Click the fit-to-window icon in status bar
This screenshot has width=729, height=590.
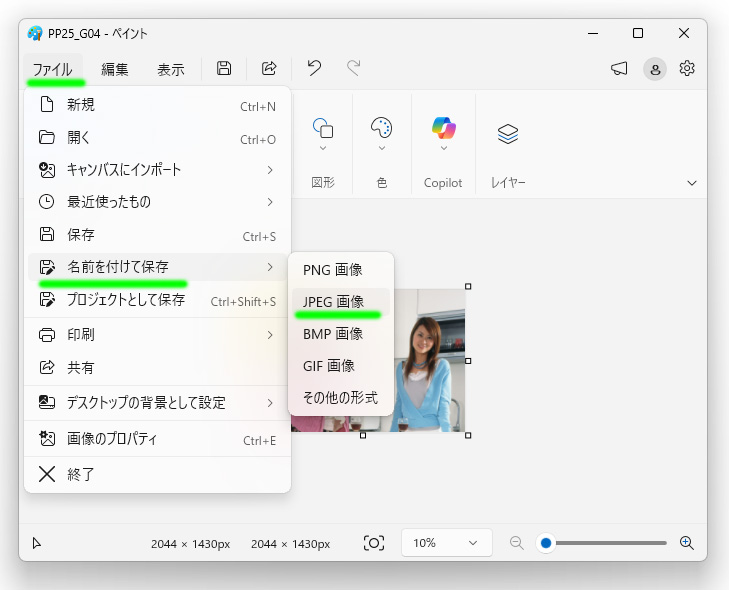point(374,543)
